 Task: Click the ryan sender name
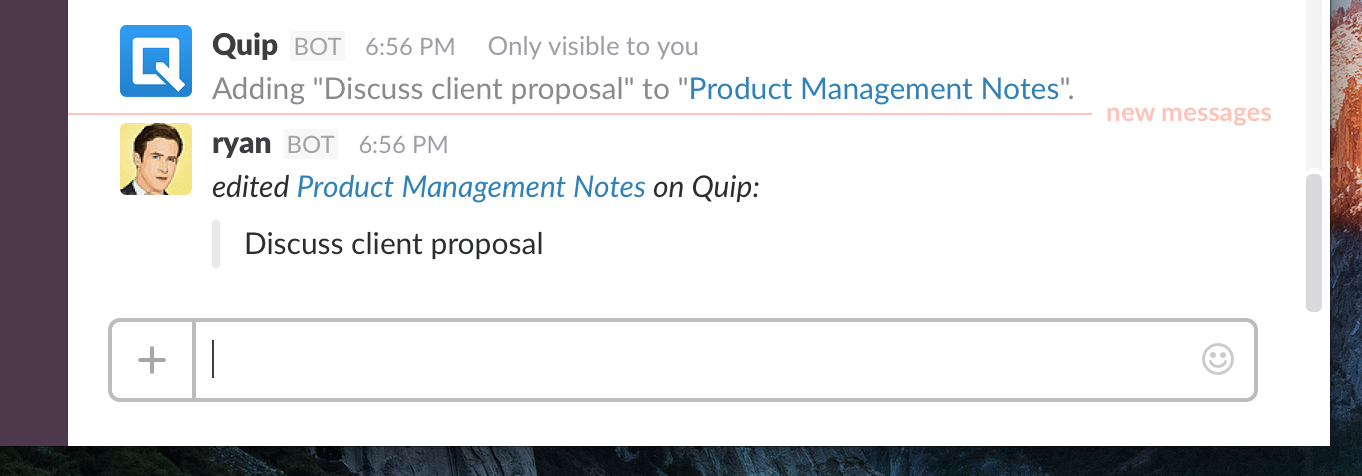(241, 143)
